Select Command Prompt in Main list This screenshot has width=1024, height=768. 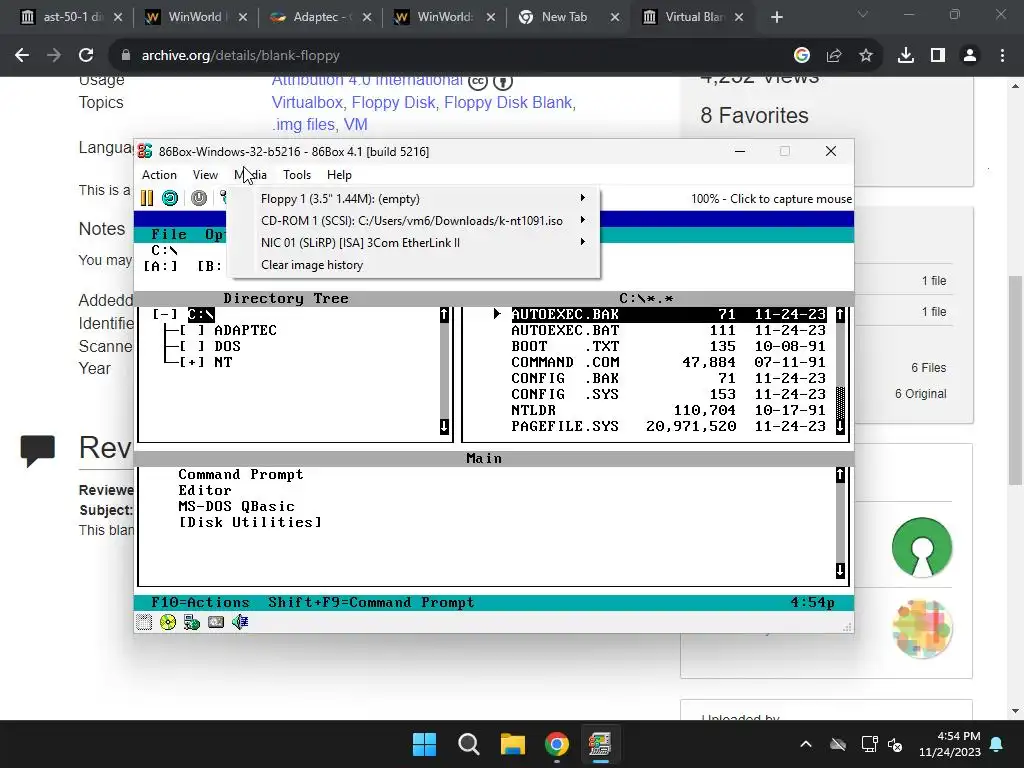241,474
